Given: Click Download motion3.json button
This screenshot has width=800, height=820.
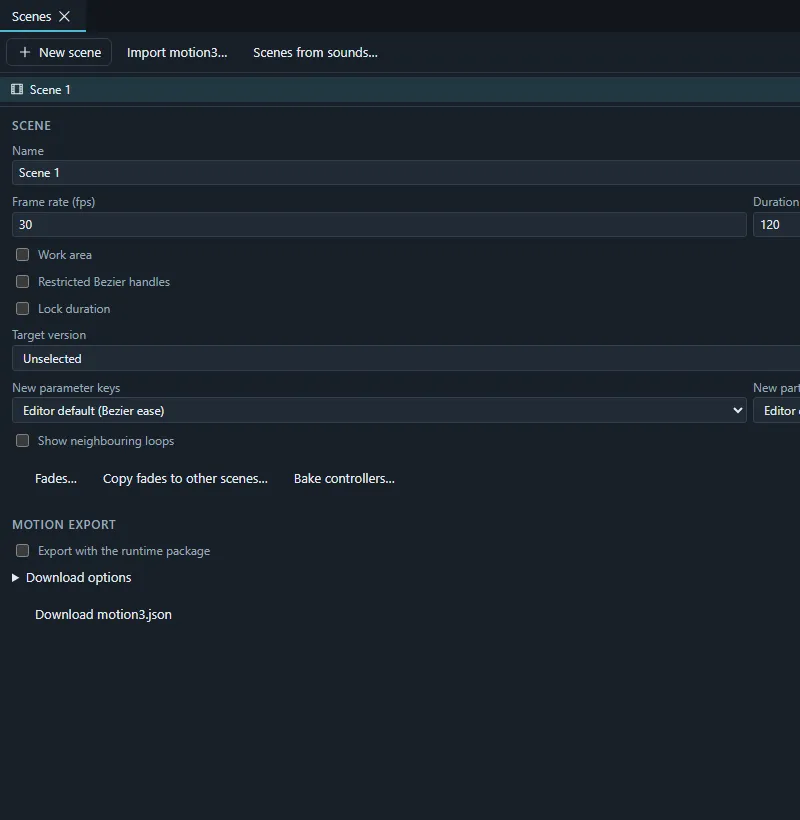Looking at the screenshot, I should tap(103, 614).
